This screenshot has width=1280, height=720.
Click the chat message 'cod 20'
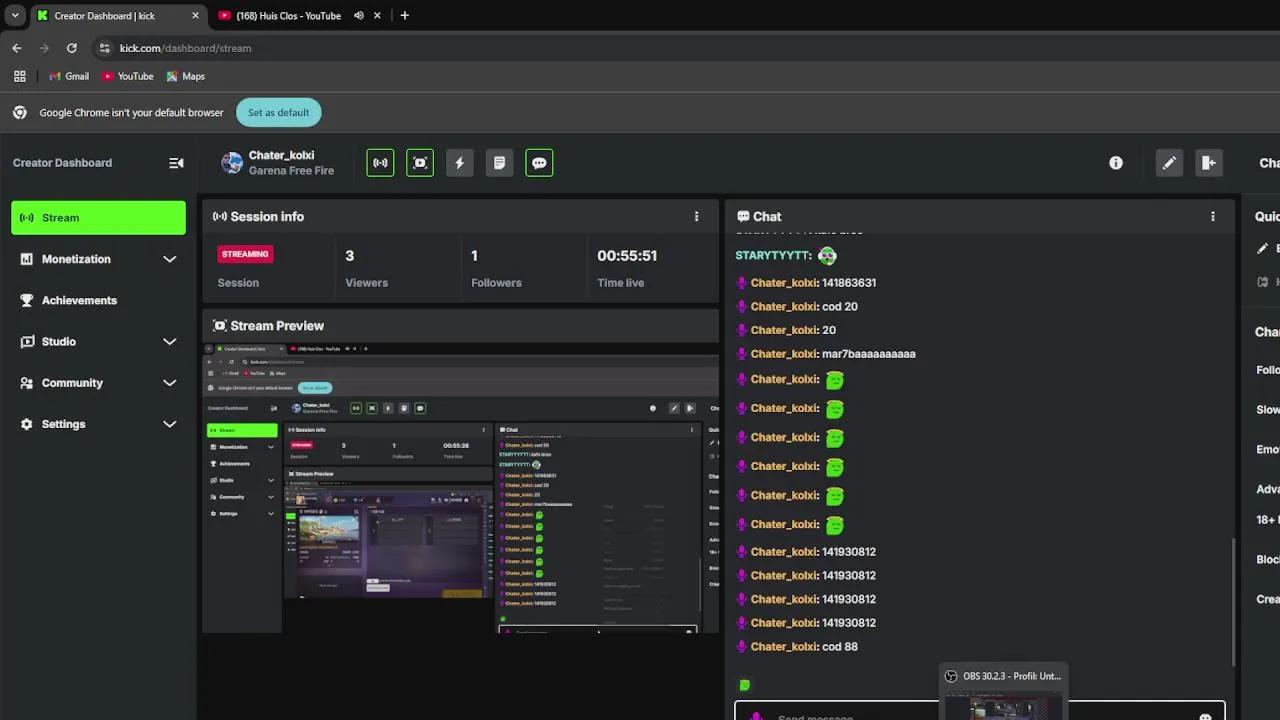840,307
